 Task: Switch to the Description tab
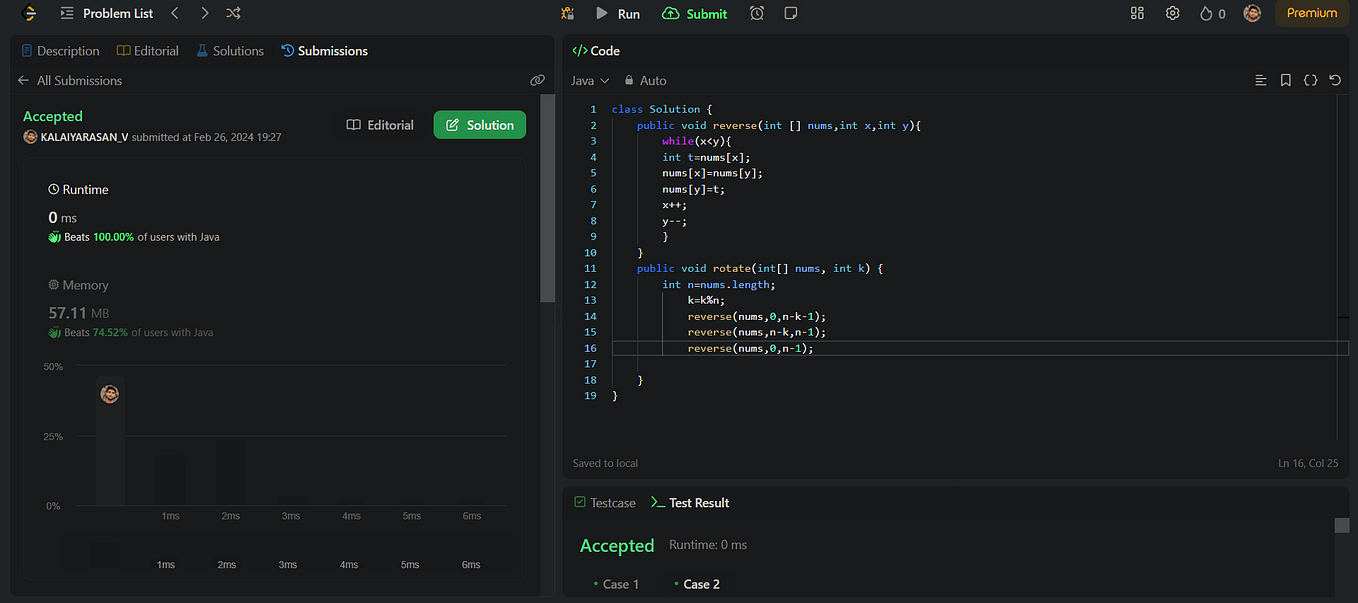click(60, 50)
